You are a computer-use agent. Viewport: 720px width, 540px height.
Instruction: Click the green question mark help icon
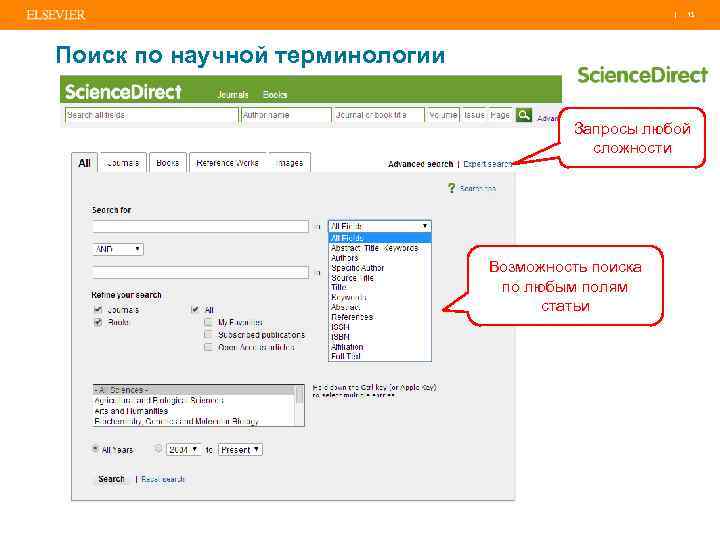point(451,188)
